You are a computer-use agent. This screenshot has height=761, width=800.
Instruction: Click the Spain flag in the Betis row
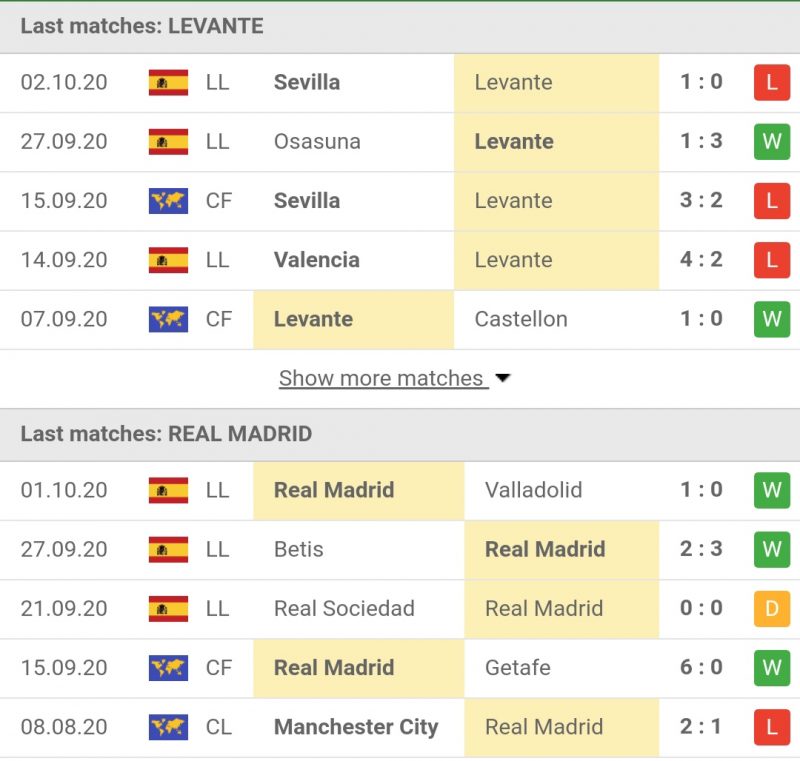168,550
